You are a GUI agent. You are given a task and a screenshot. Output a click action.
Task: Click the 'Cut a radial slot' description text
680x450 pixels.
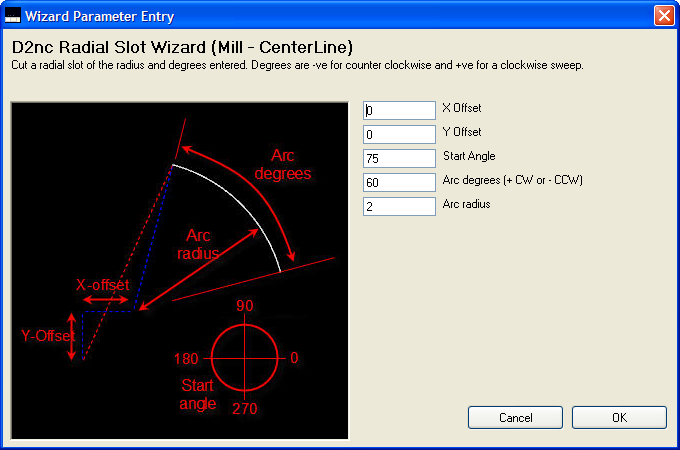click(297, 65)
